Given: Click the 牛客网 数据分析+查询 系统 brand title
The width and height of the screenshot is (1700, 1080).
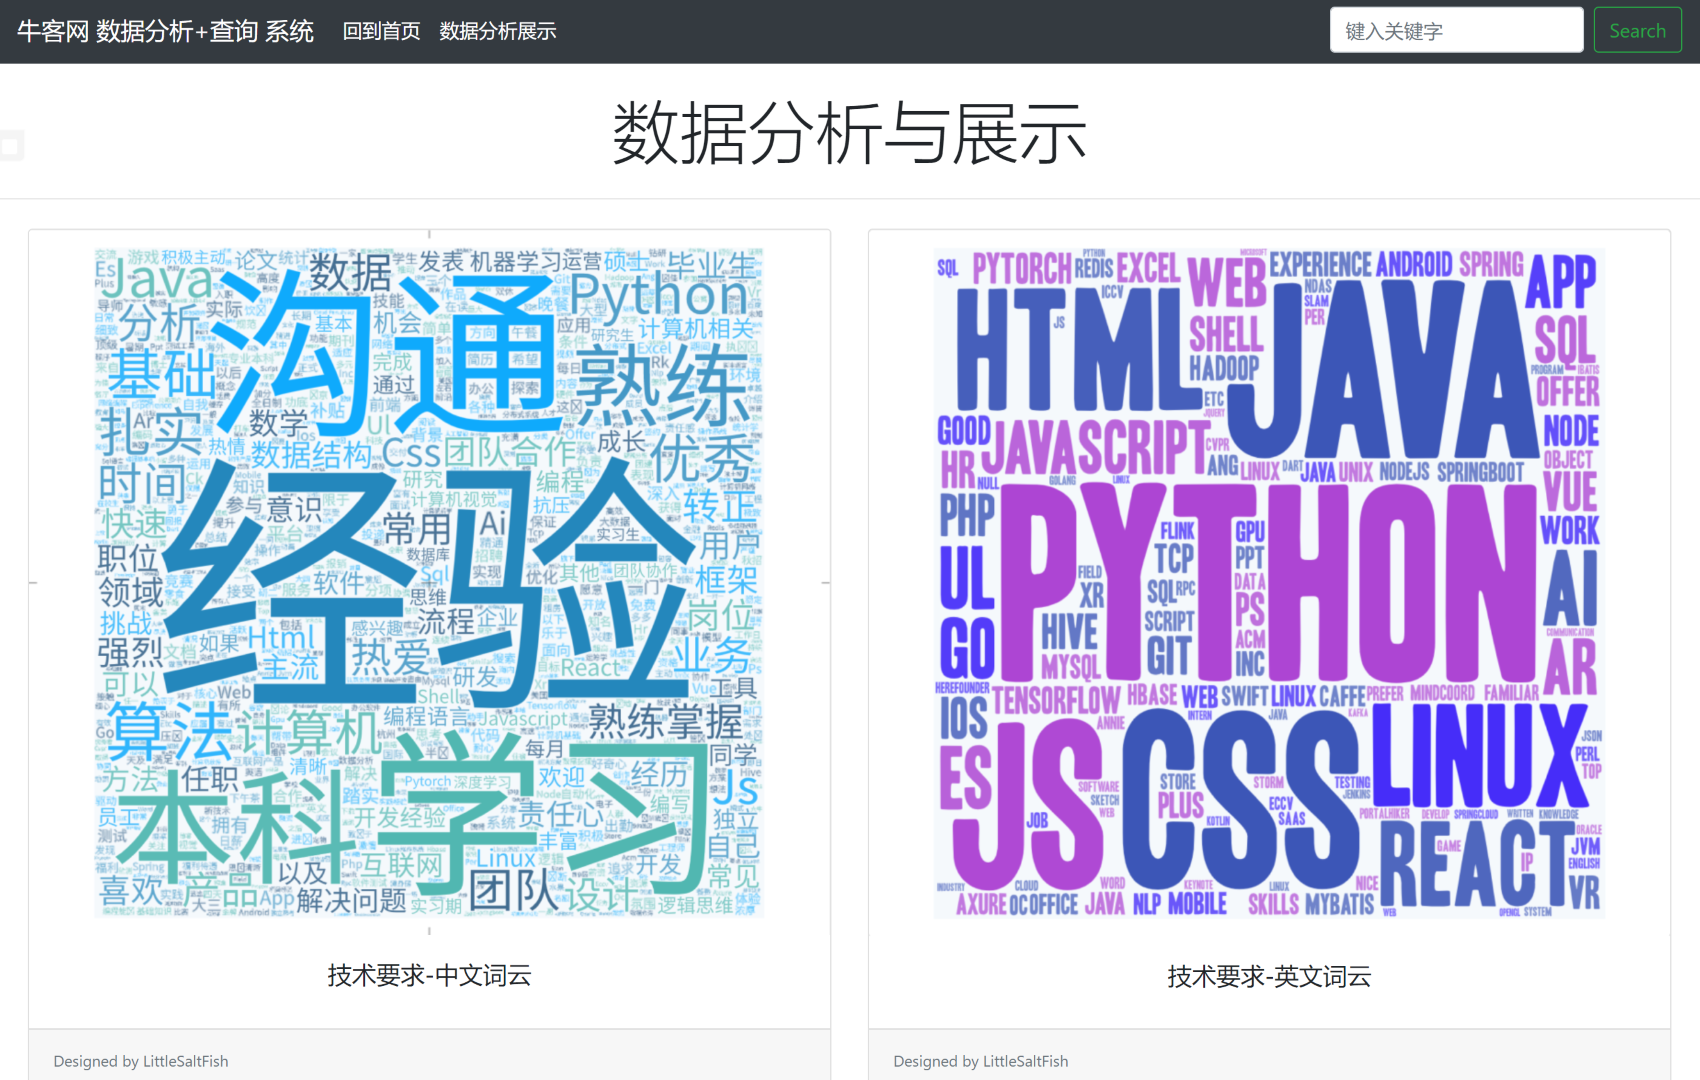Looking at the screenshot, I should (166, 30).
